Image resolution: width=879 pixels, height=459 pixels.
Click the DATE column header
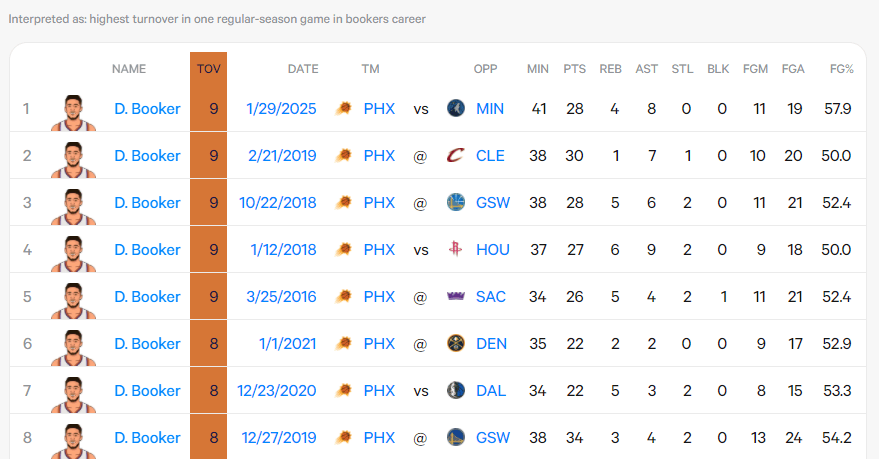tap(303, 69)
